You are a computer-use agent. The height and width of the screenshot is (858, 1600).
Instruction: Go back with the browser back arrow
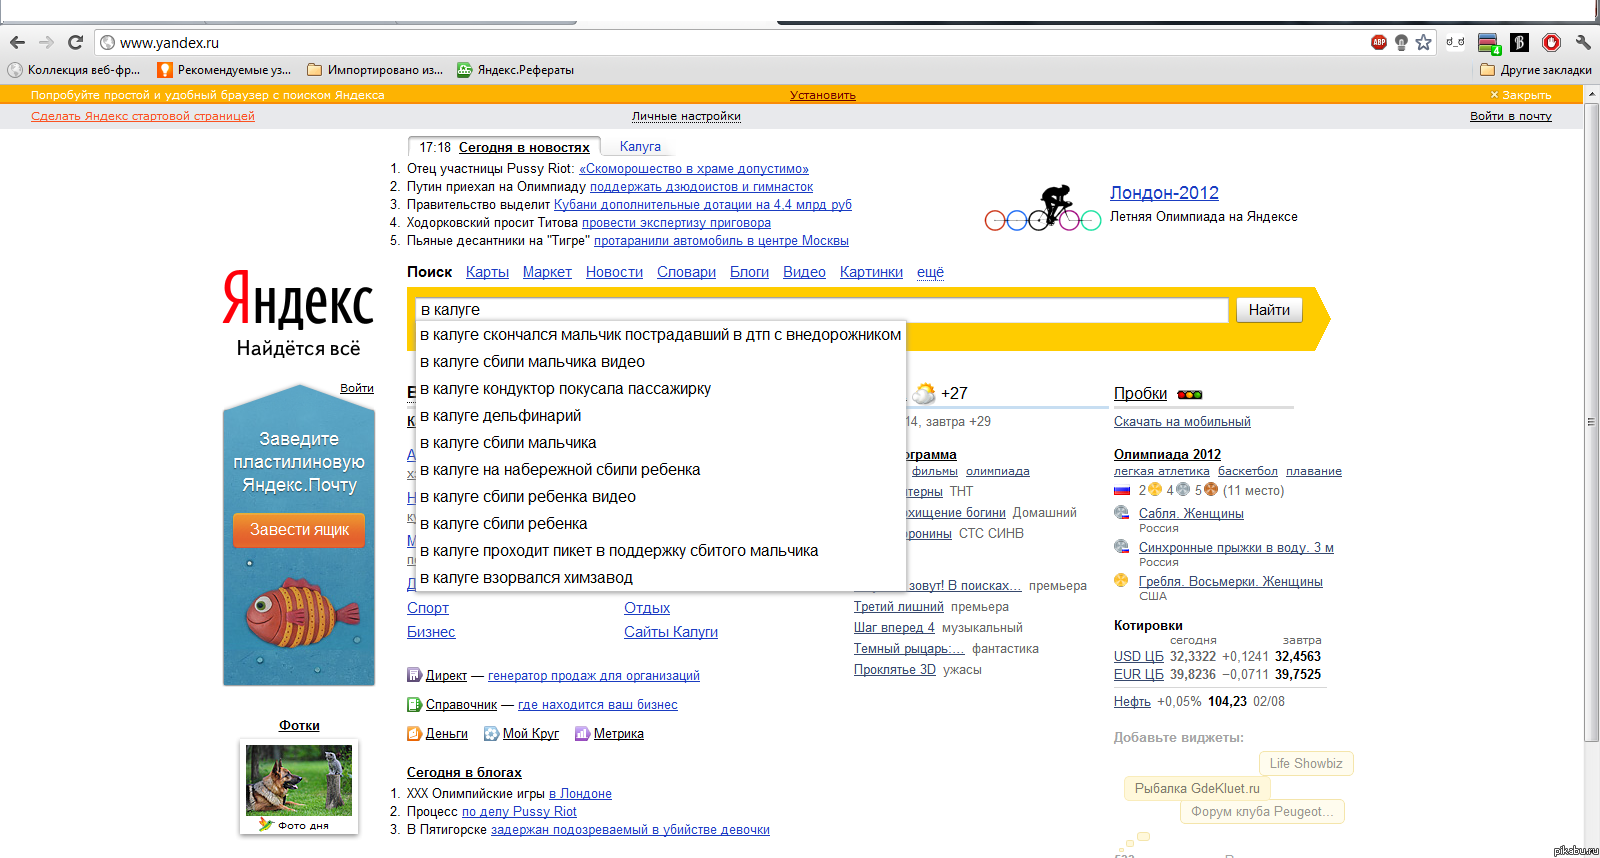[17, 42]
